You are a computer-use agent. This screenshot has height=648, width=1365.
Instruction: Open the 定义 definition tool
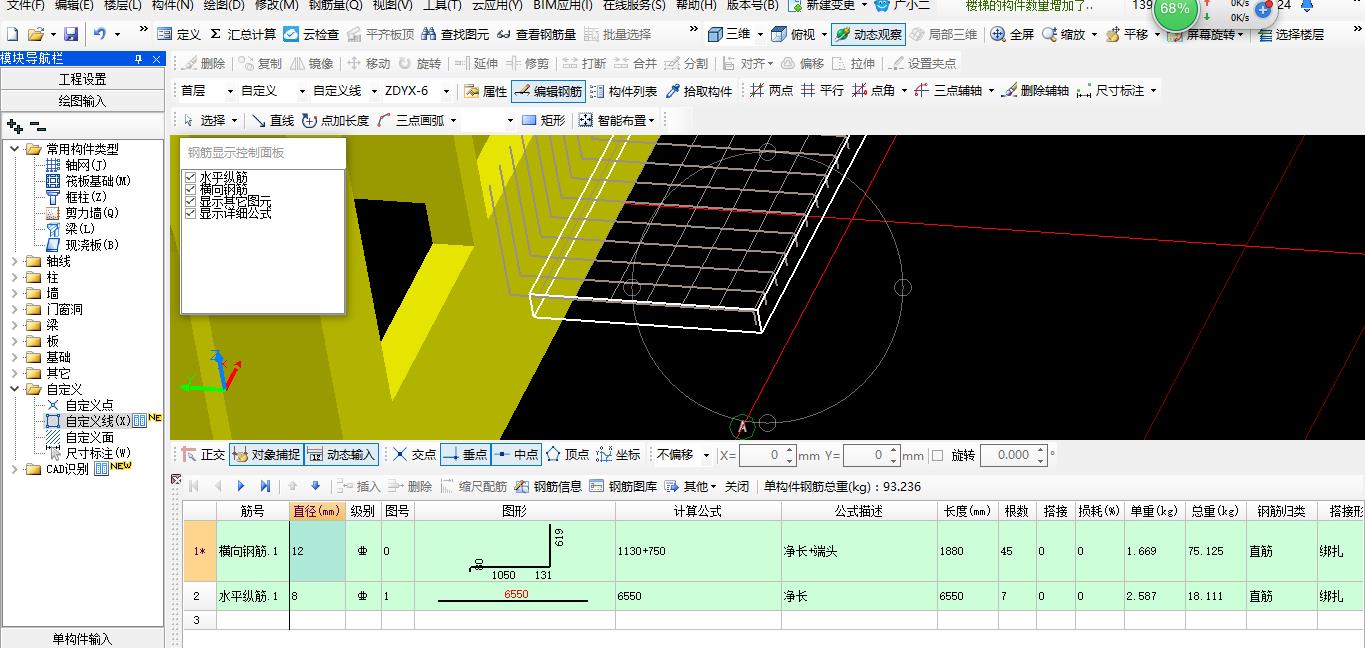click(x=179, y=34)
